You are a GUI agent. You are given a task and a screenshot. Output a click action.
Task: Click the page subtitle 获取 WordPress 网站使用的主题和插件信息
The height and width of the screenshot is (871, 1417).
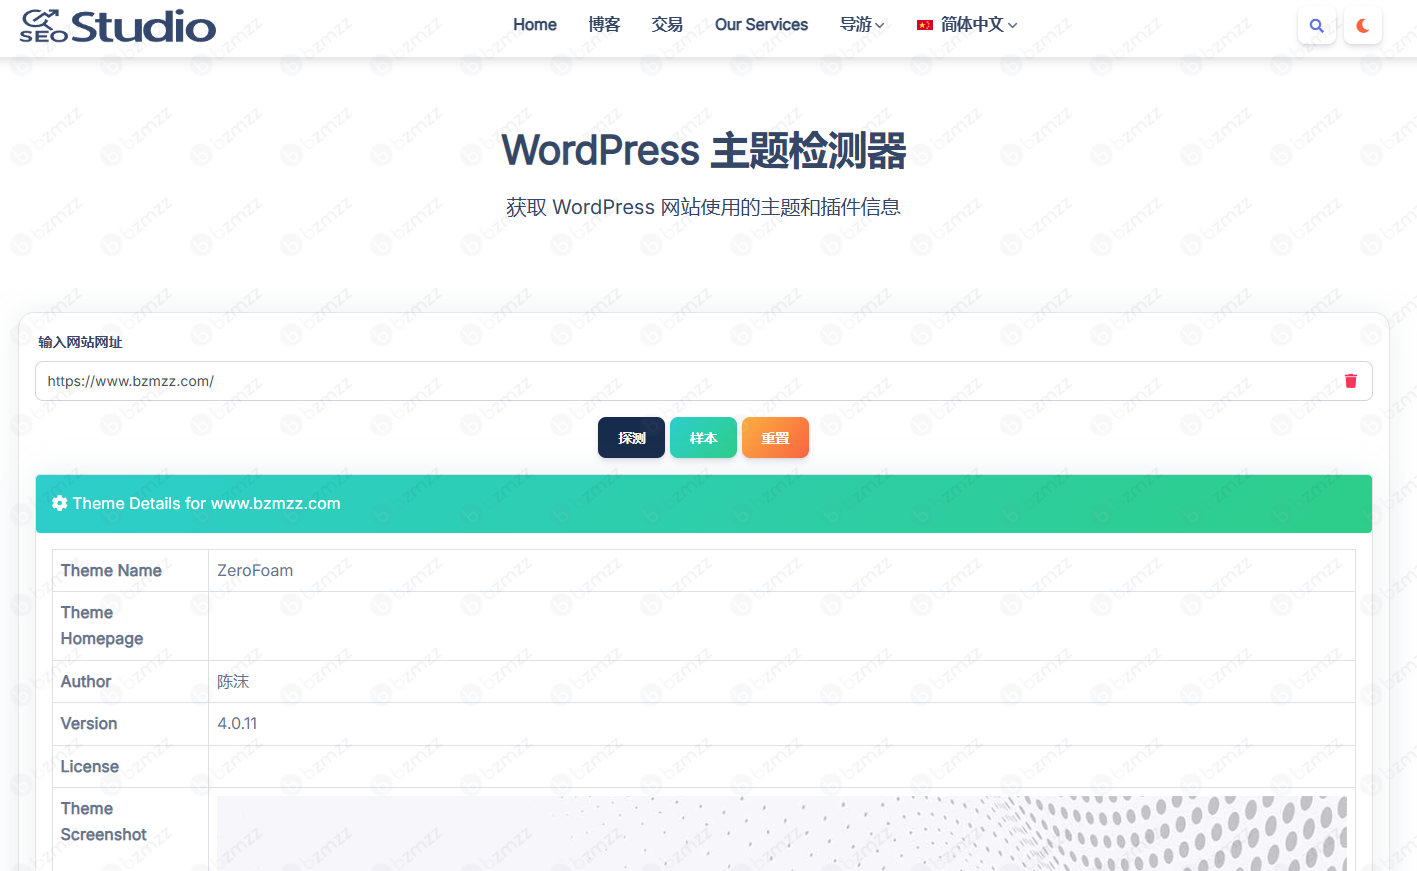(703, 207)
